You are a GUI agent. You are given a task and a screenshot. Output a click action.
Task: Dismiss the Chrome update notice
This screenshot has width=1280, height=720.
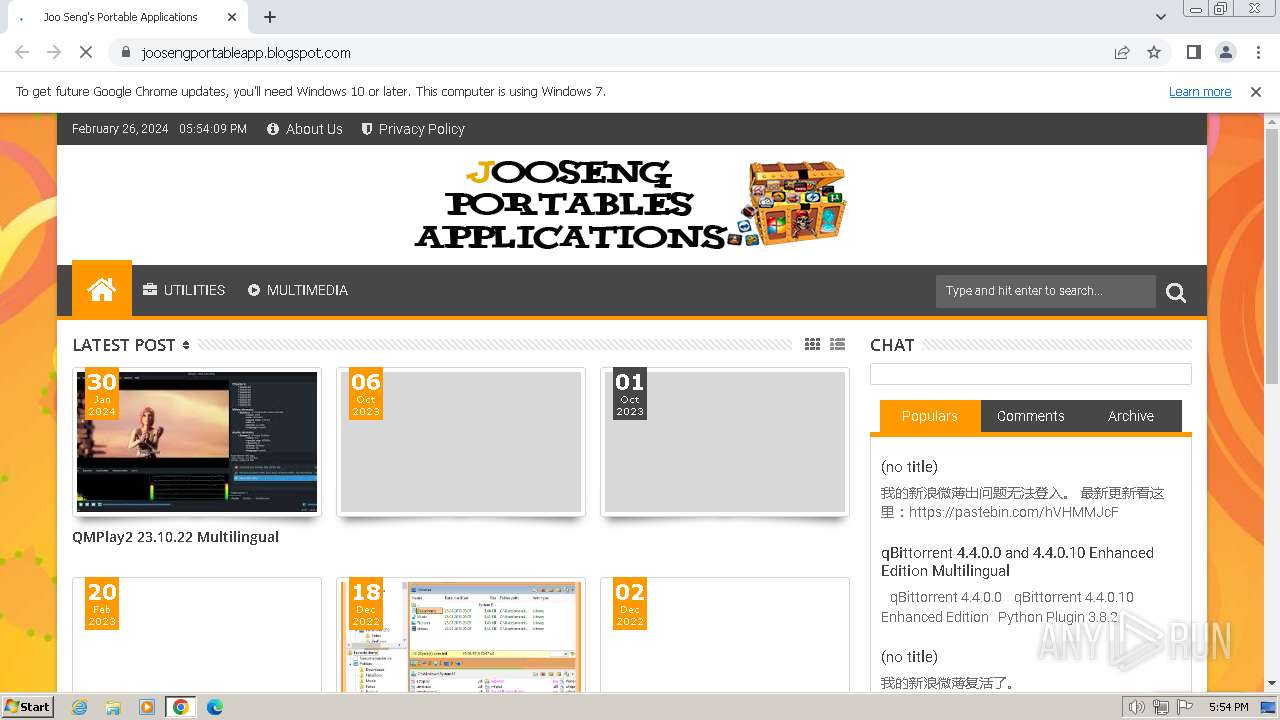point(1256,92)
